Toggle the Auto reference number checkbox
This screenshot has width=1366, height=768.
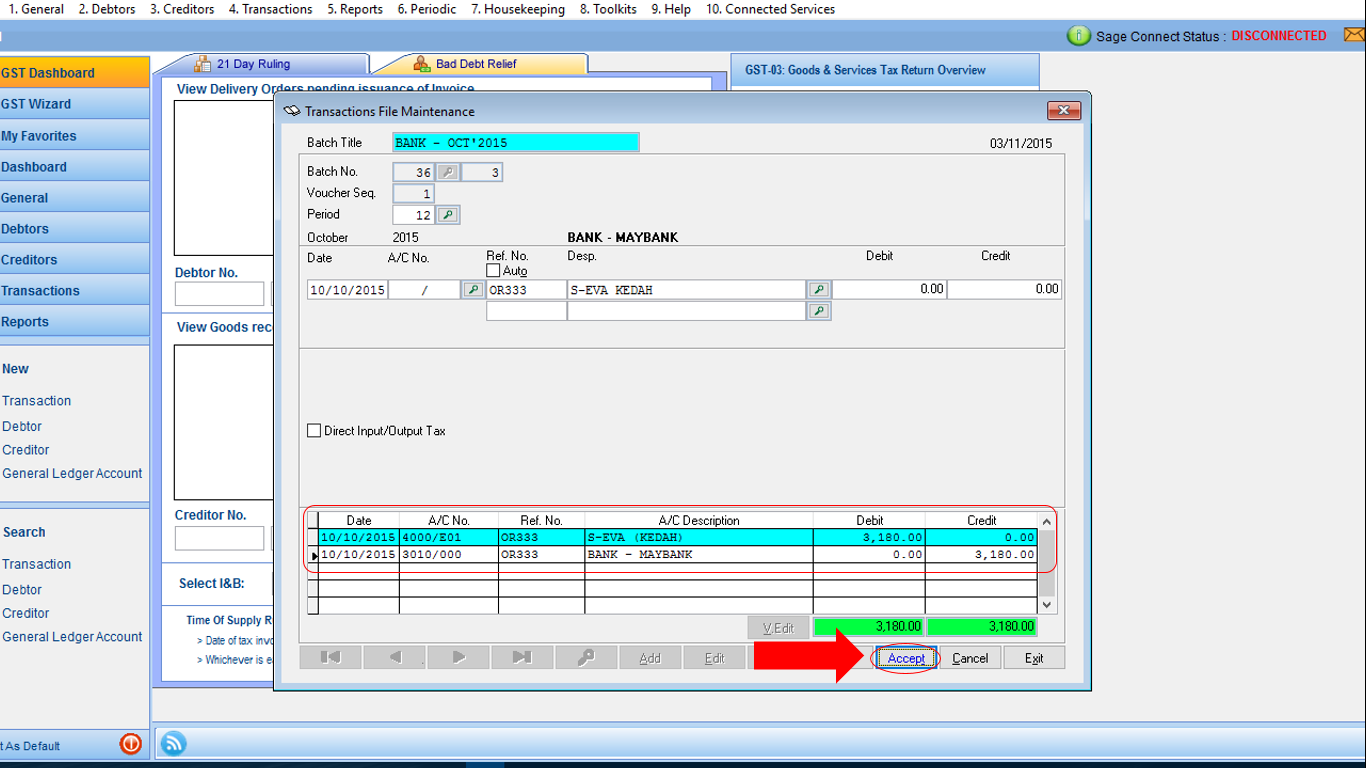(493, 271)
